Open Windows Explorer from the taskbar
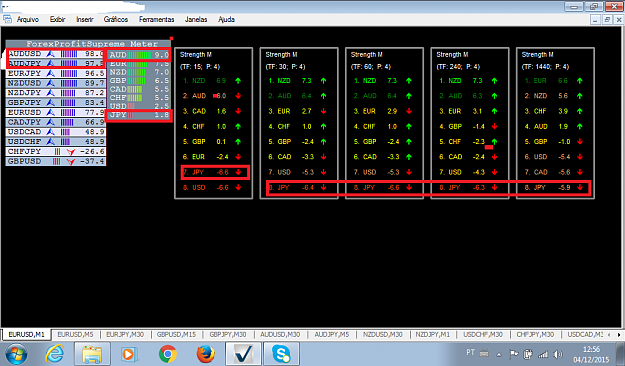The height and width of the screenshot is (366, 625). coord(92,354)
